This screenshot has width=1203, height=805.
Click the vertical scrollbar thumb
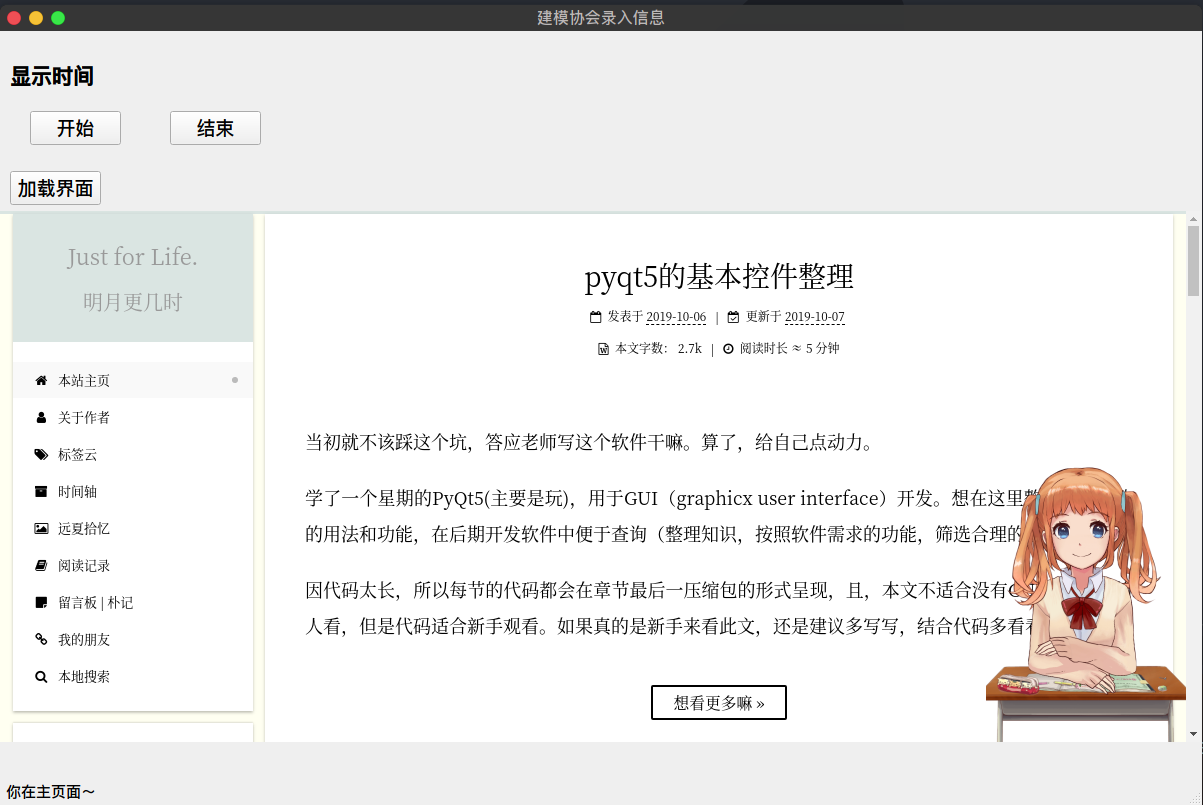click(1193, 260)
